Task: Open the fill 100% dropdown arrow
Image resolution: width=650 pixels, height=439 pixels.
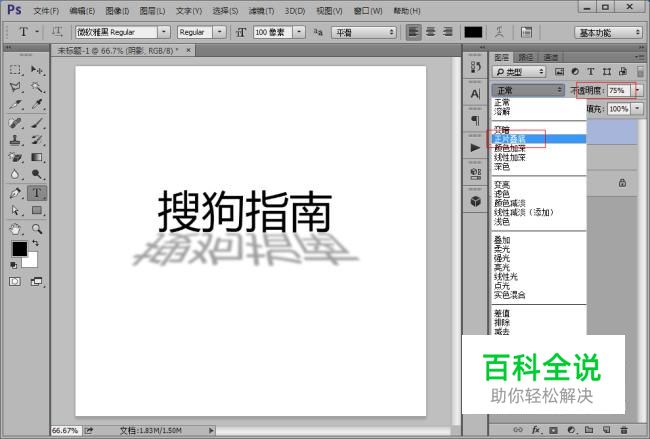Action: pos(638,109)
